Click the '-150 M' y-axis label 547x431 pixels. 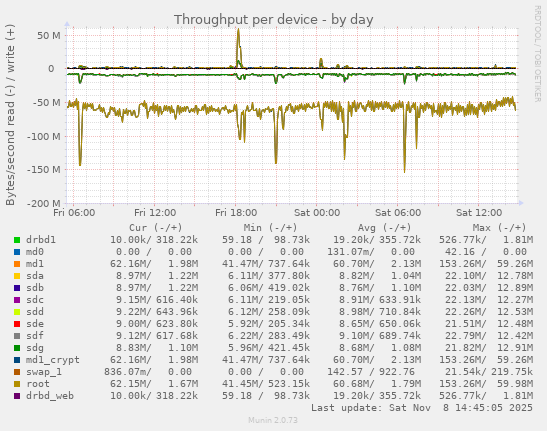pyautogui.click(x=44, y=170)
